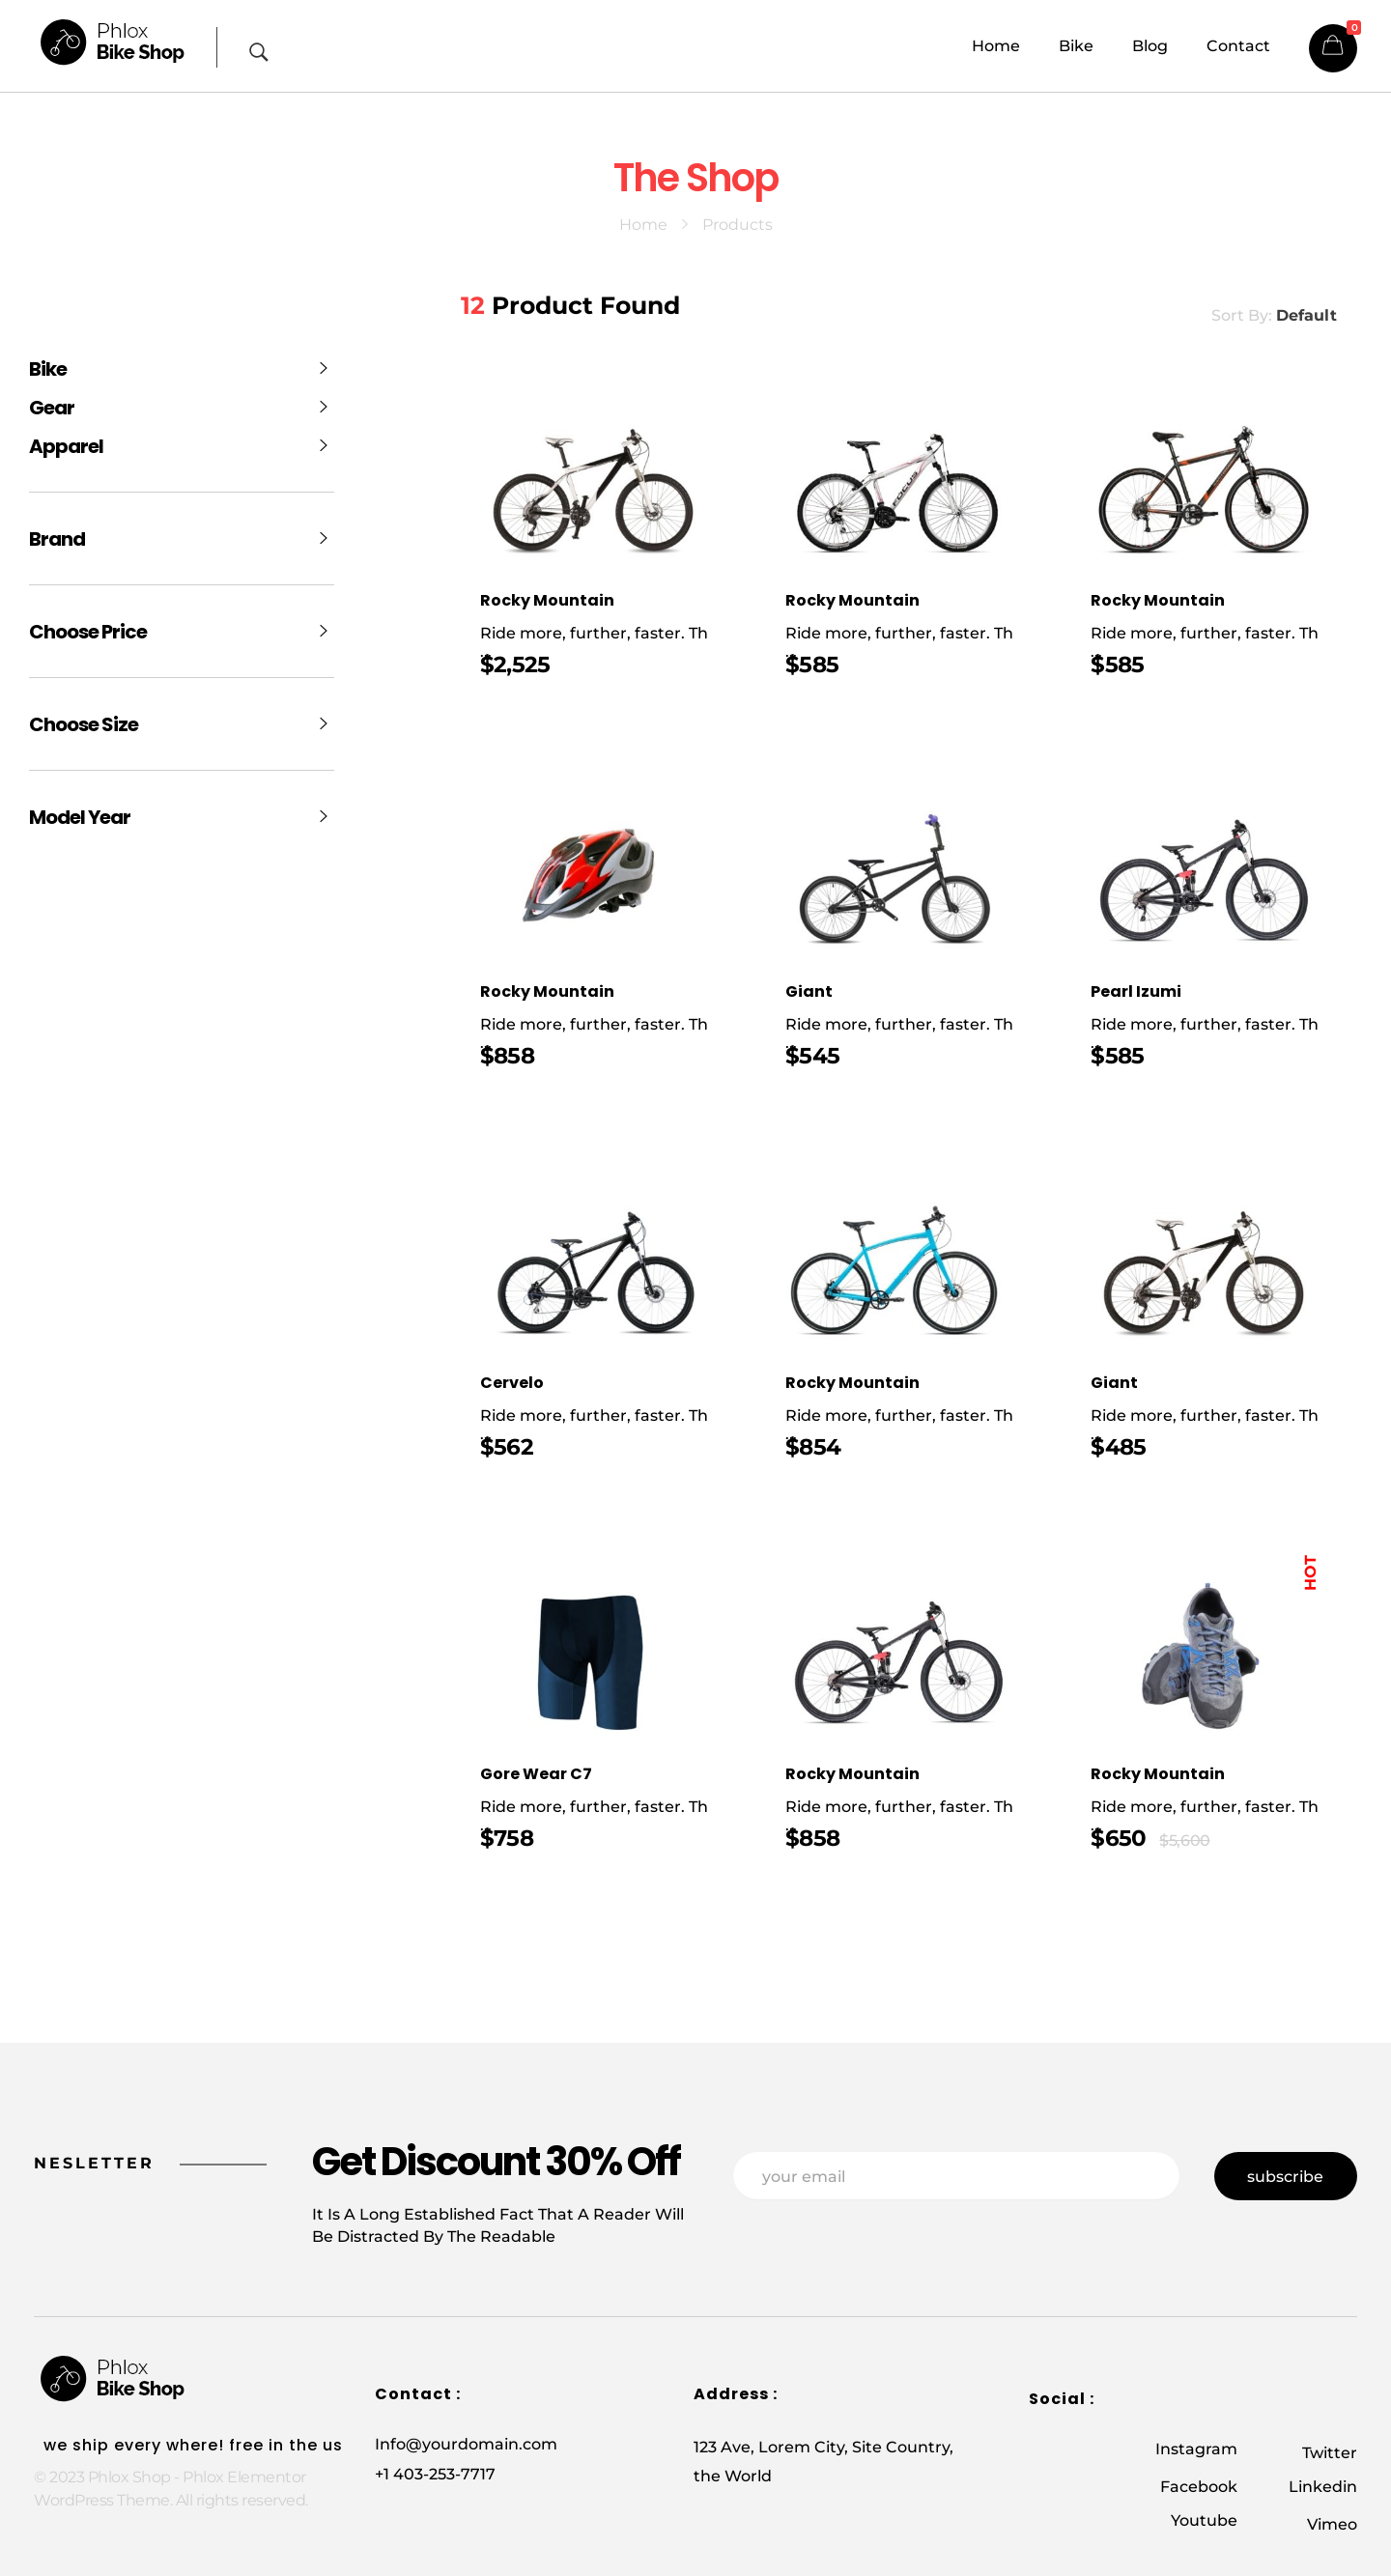Click the Home breadcrumb link

pos(642,225)
